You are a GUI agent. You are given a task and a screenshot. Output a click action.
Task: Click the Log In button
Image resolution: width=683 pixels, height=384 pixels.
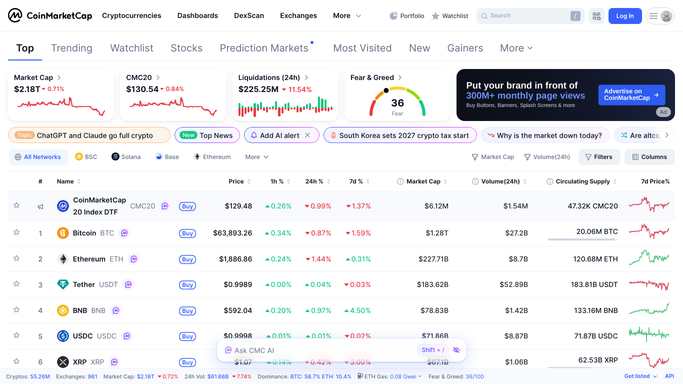click(x=625, y=16)
